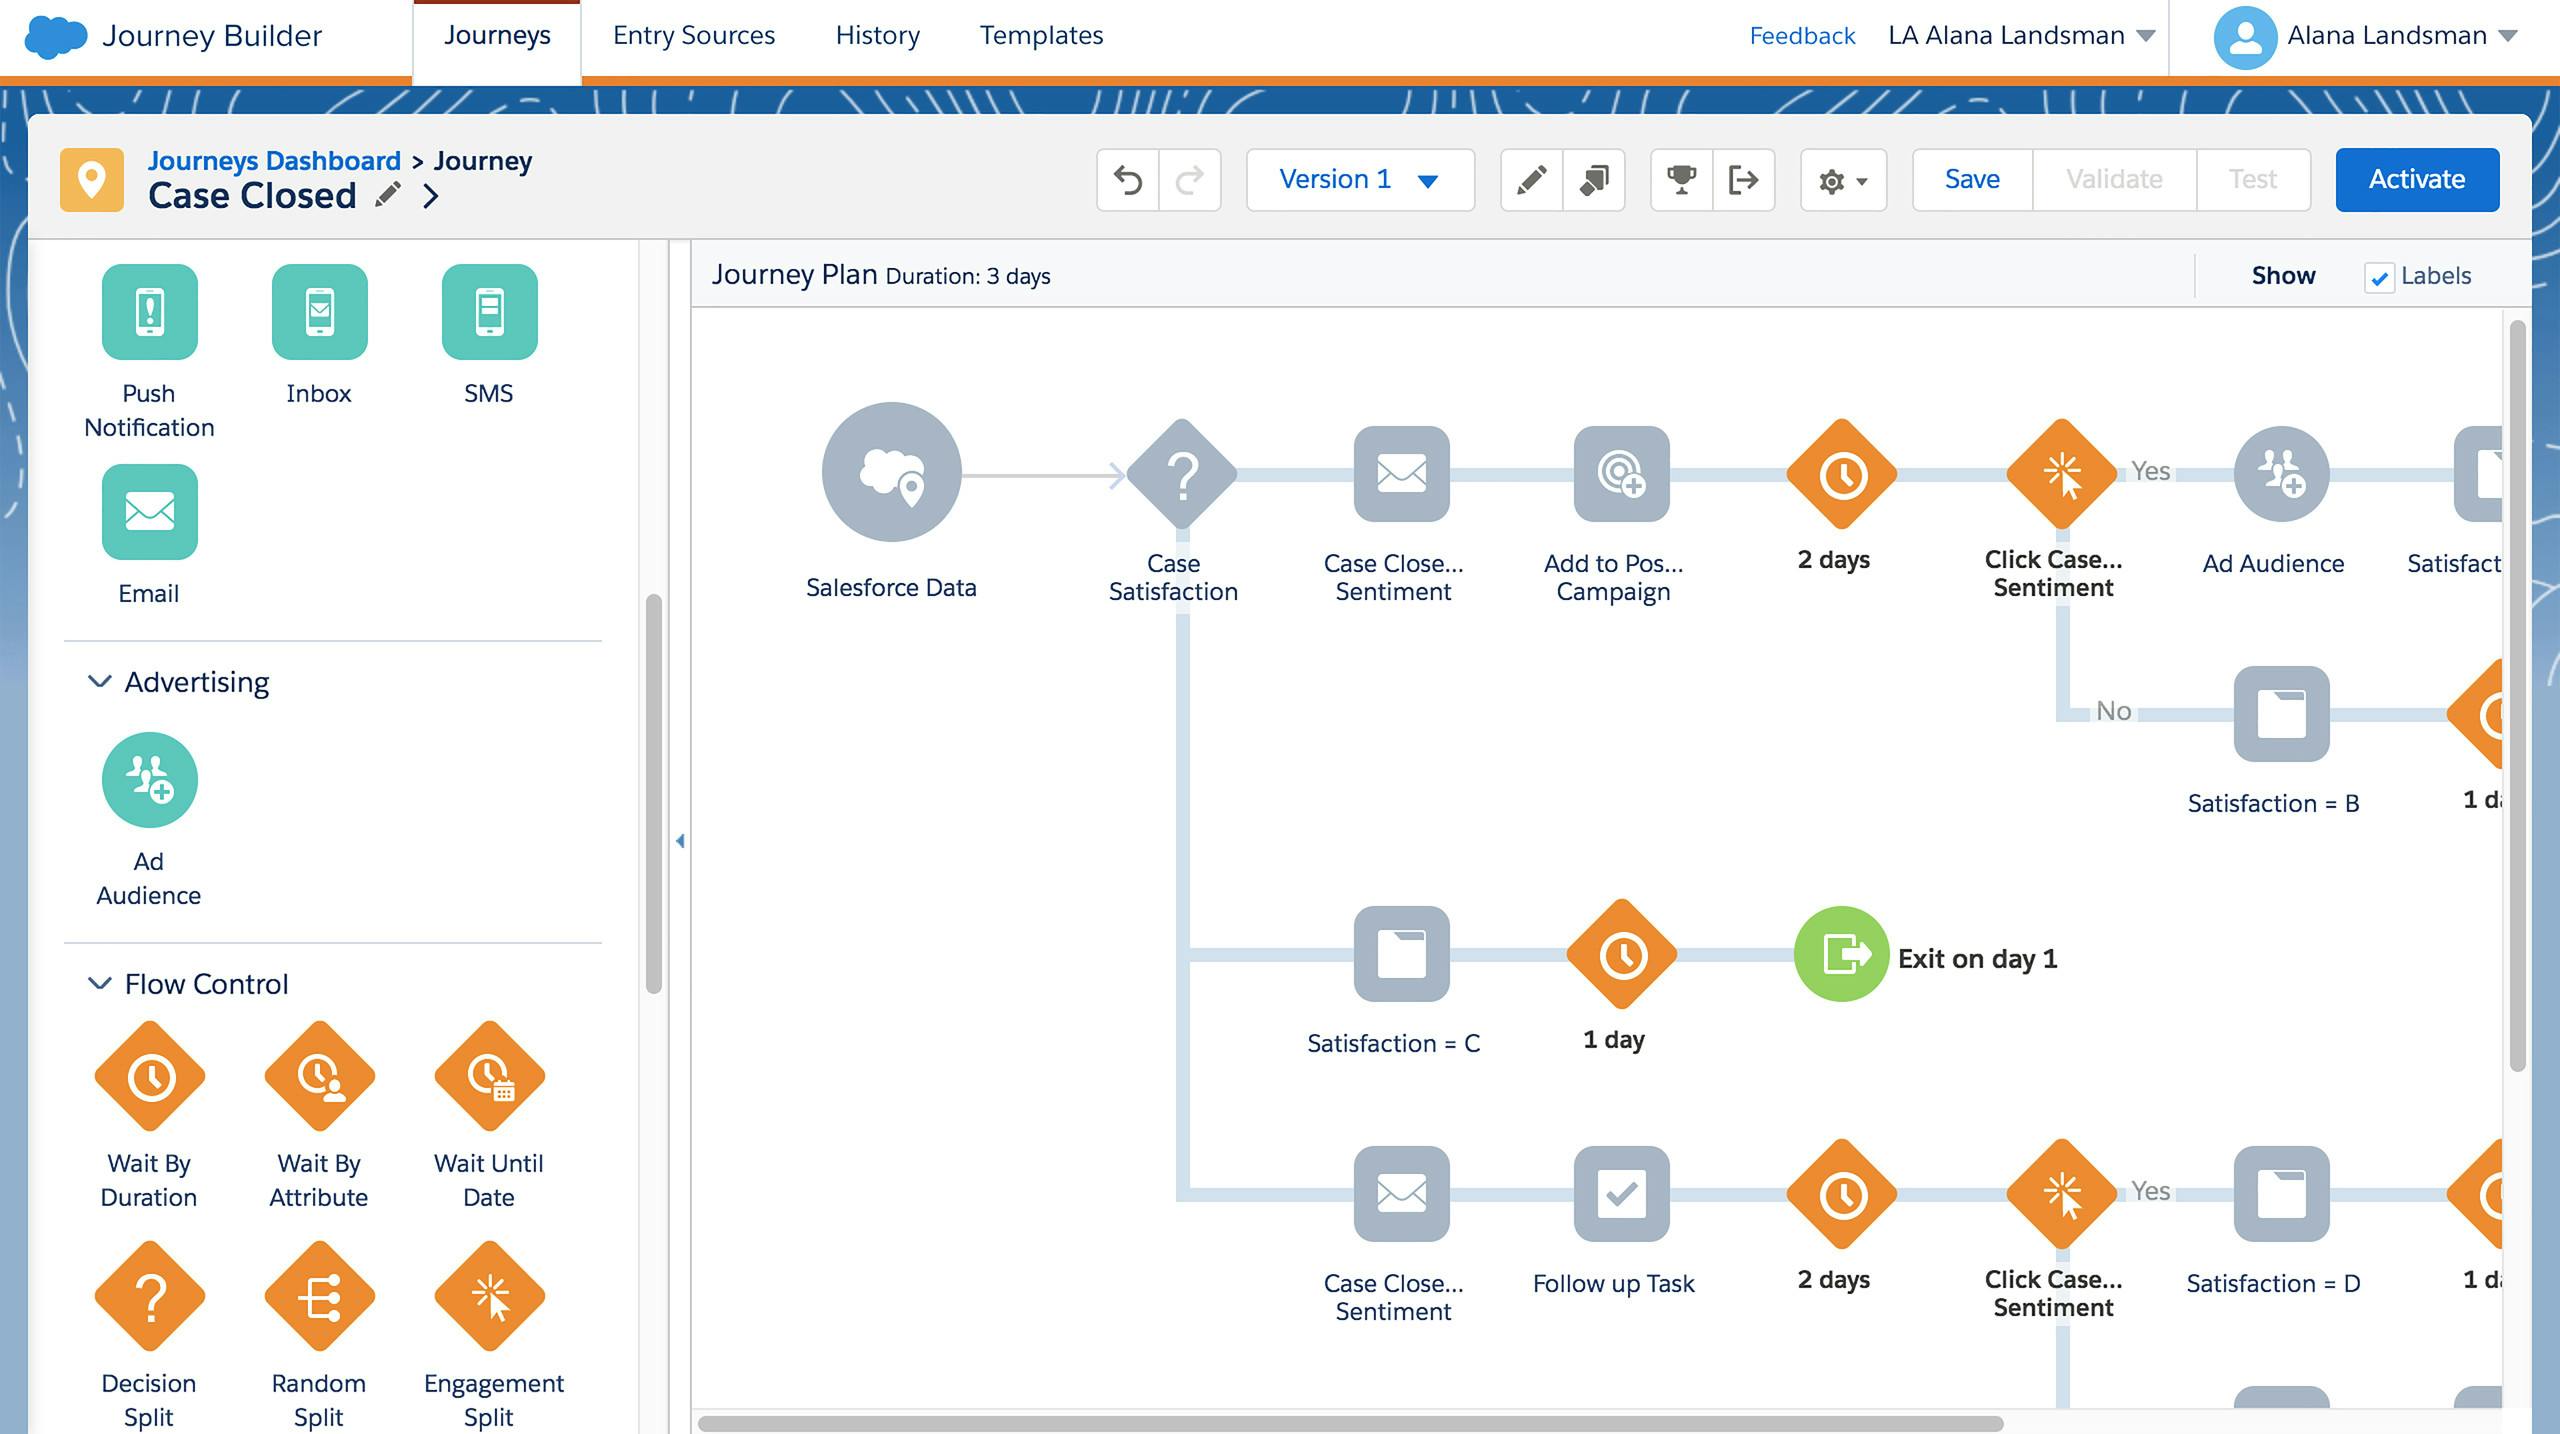Open the Version 1 dropdown

1360,180
